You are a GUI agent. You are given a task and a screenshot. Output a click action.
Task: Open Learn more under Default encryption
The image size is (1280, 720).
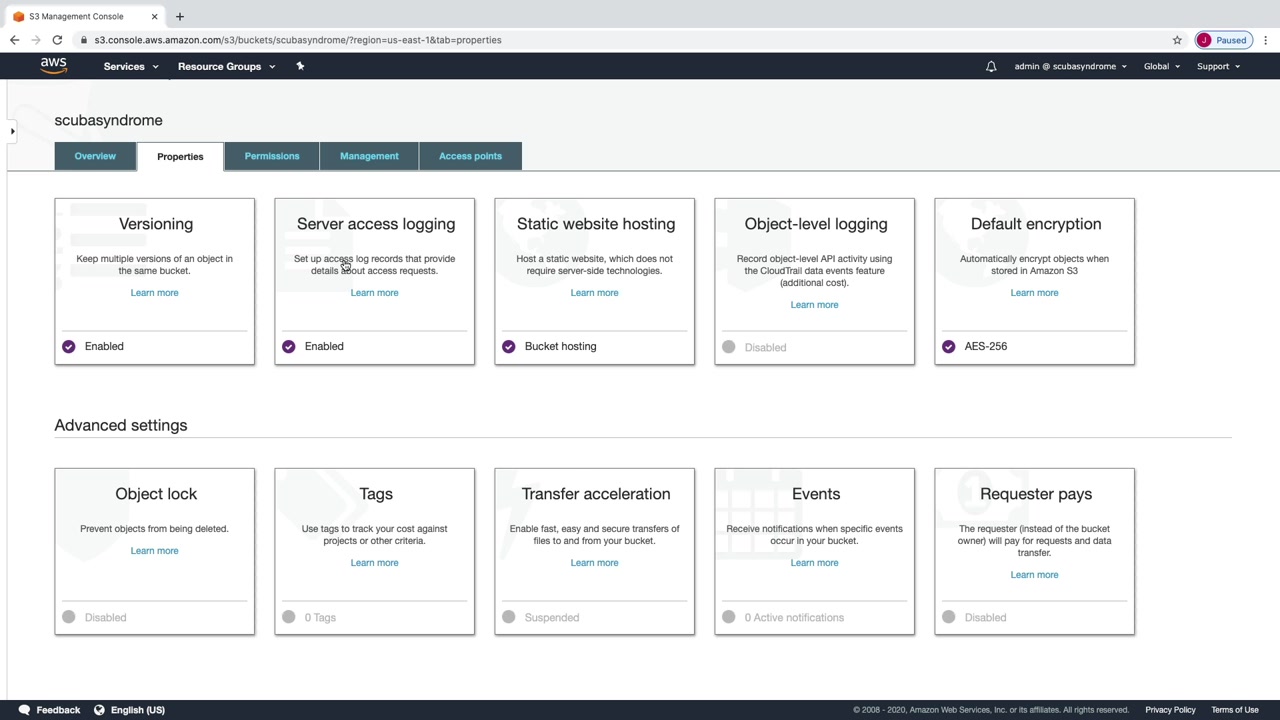pos(1034,293)
